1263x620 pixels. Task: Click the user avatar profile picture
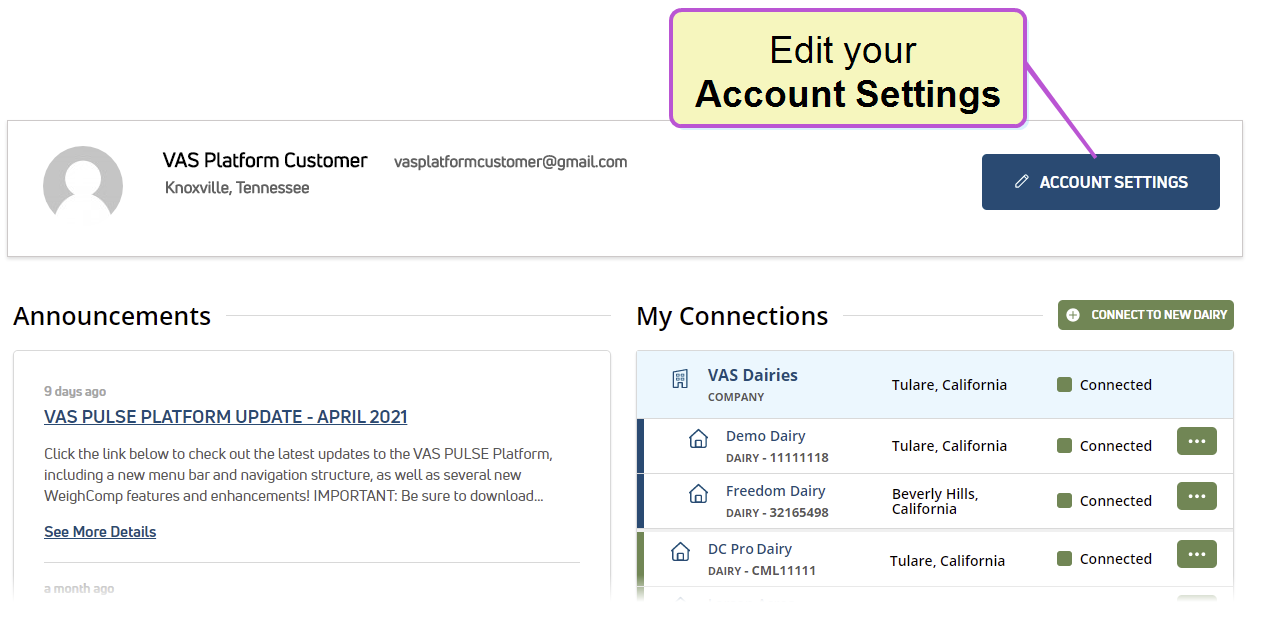(x=83, y=186)
